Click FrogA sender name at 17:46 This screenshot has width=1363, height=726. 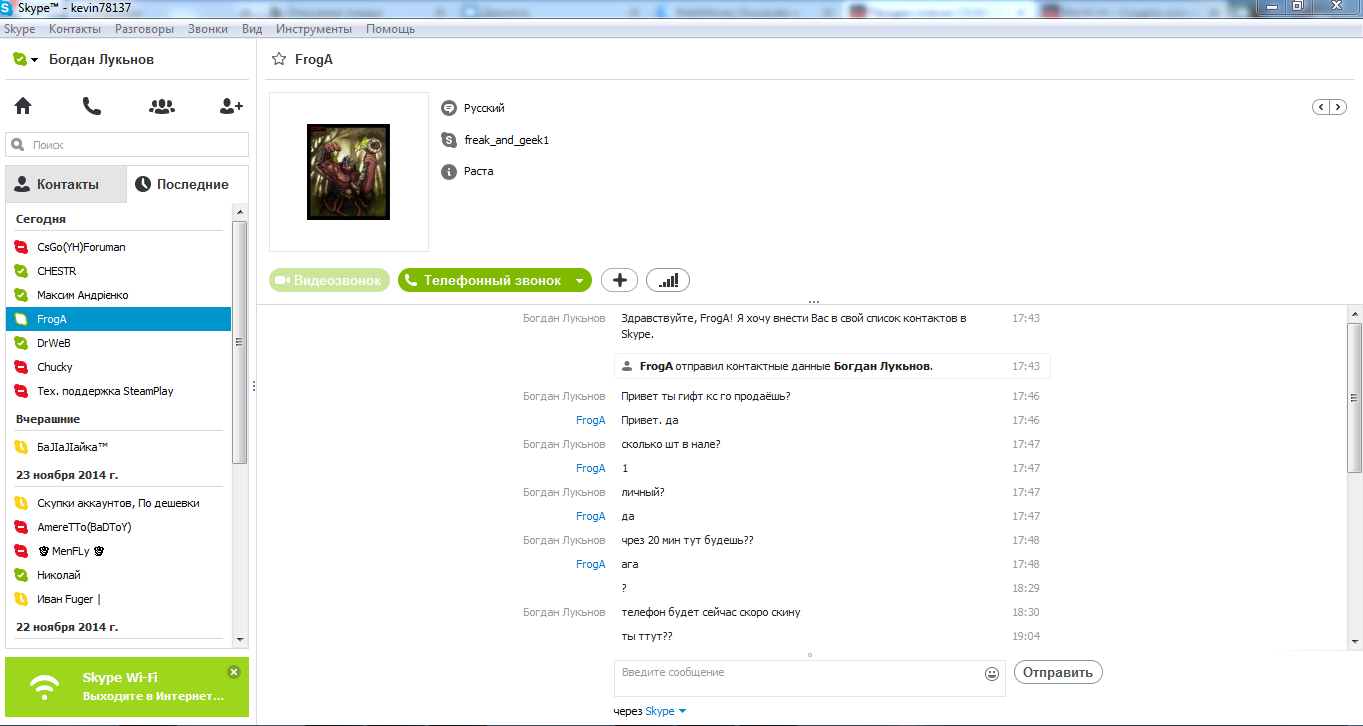pyautogui.click(x=590, y=420)
